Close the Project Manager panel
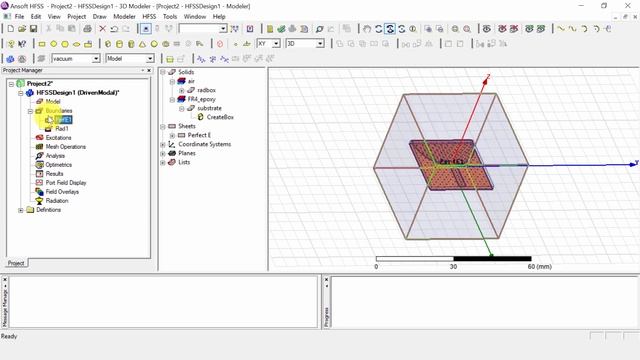 149,71
